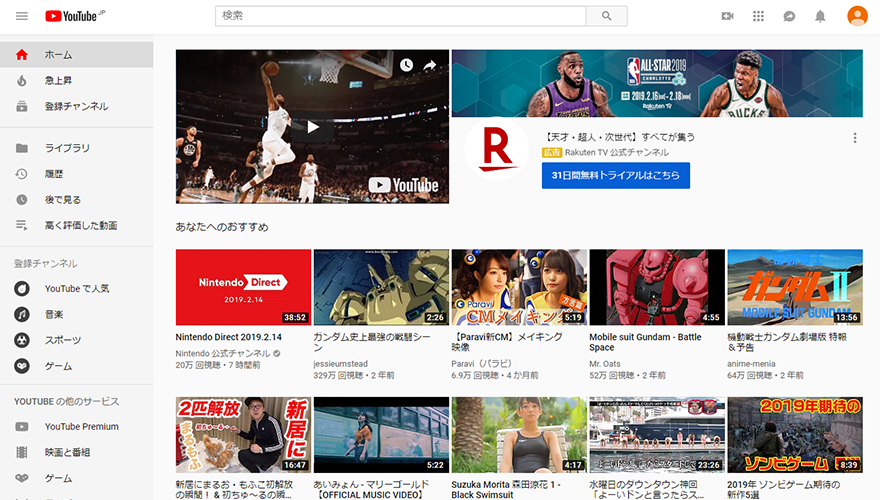Viewport: 880px width, 500px height.
Task: Click the 31日間無料トライアルはこちら button
Action: pos(616,176)
